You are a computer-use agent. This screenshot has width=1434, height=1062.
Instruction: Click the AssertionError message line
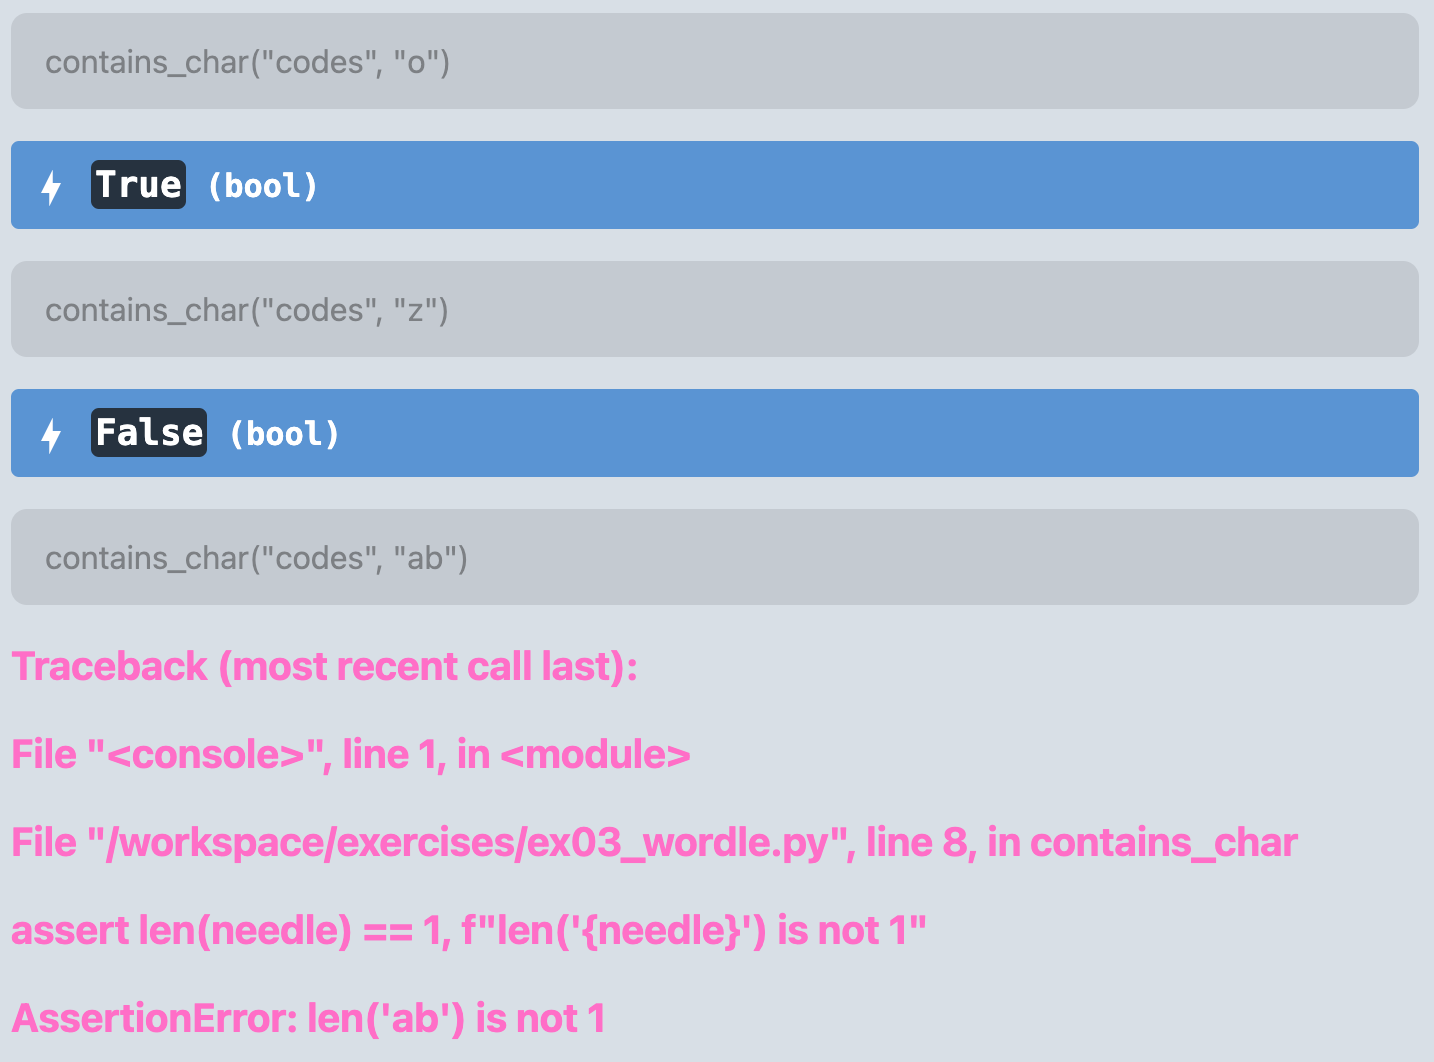308,1019
